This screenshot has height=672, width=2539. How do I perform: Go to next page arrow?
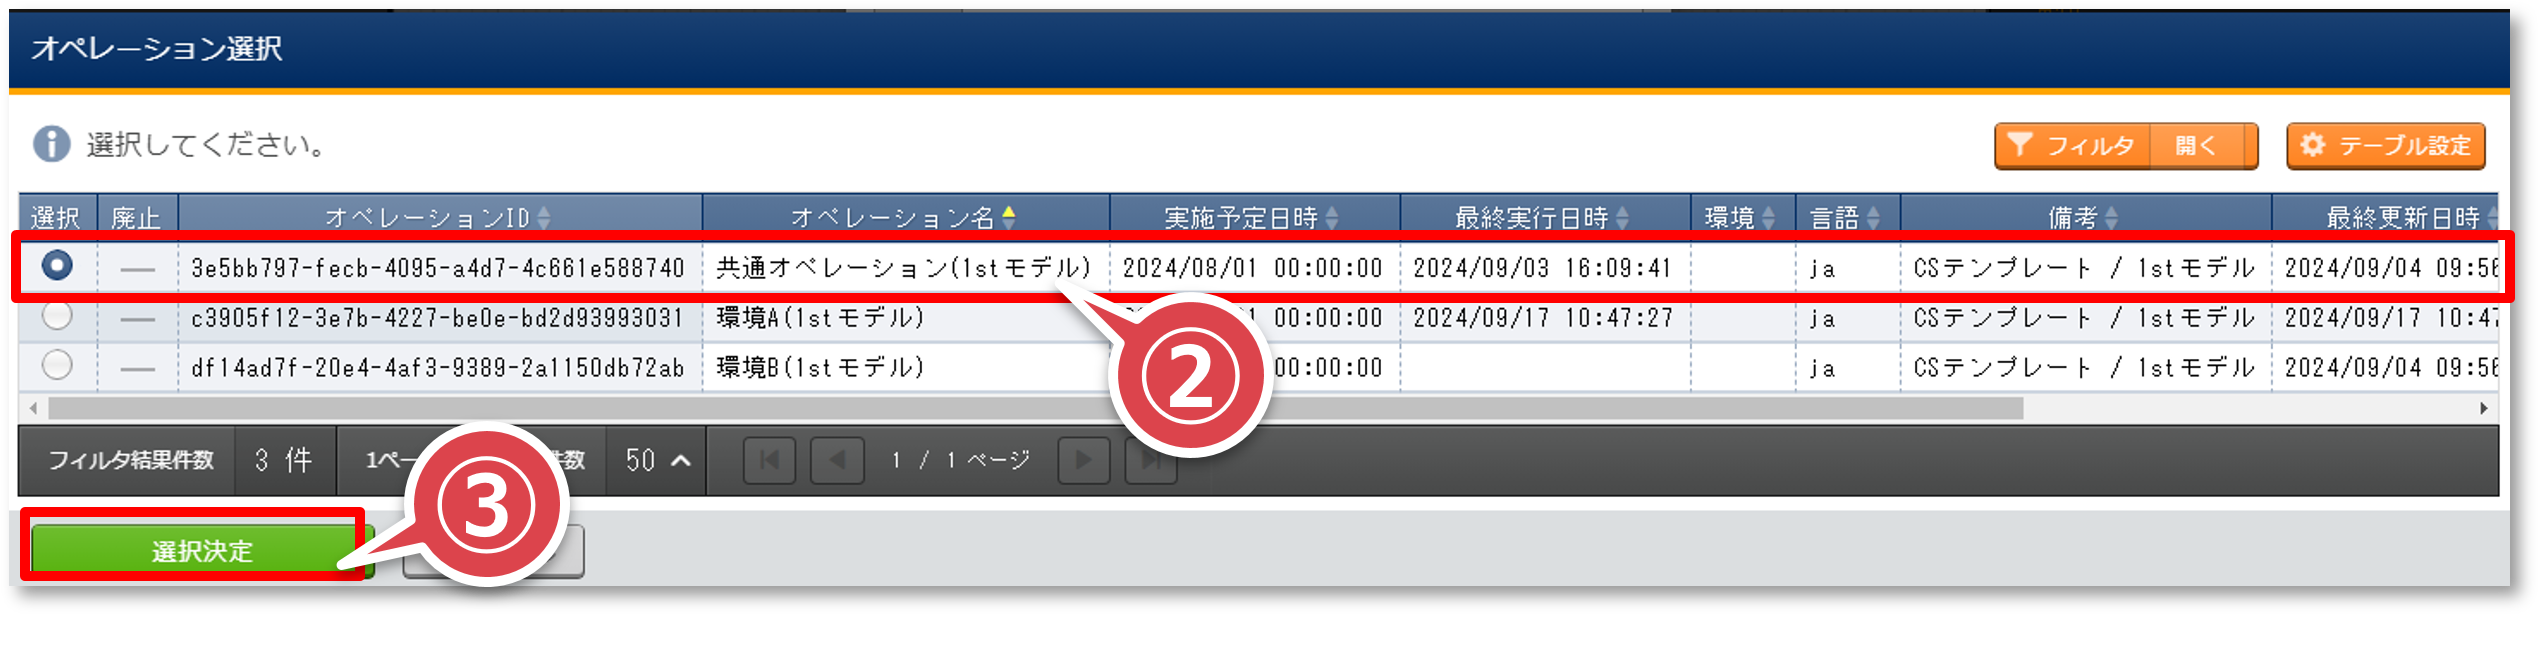click(x=1084, y=460)
